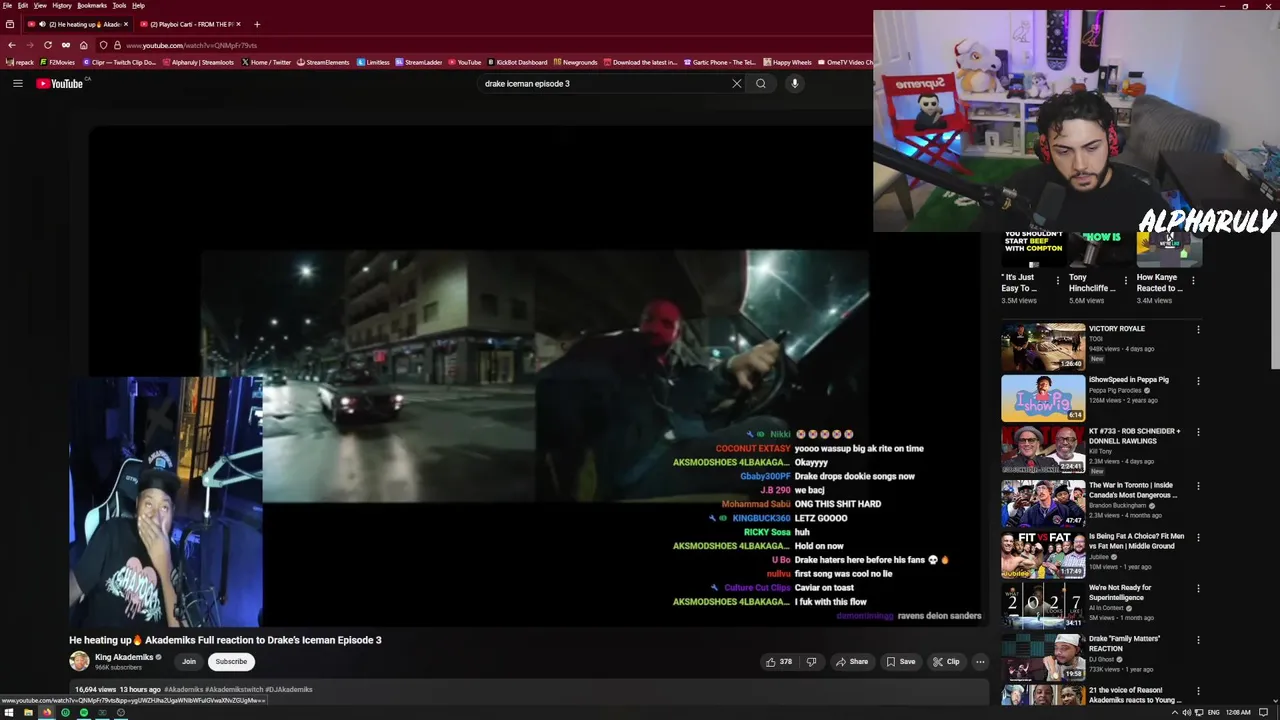
Task: Open King Akademiks channel name link
Action: coord(124,658)
